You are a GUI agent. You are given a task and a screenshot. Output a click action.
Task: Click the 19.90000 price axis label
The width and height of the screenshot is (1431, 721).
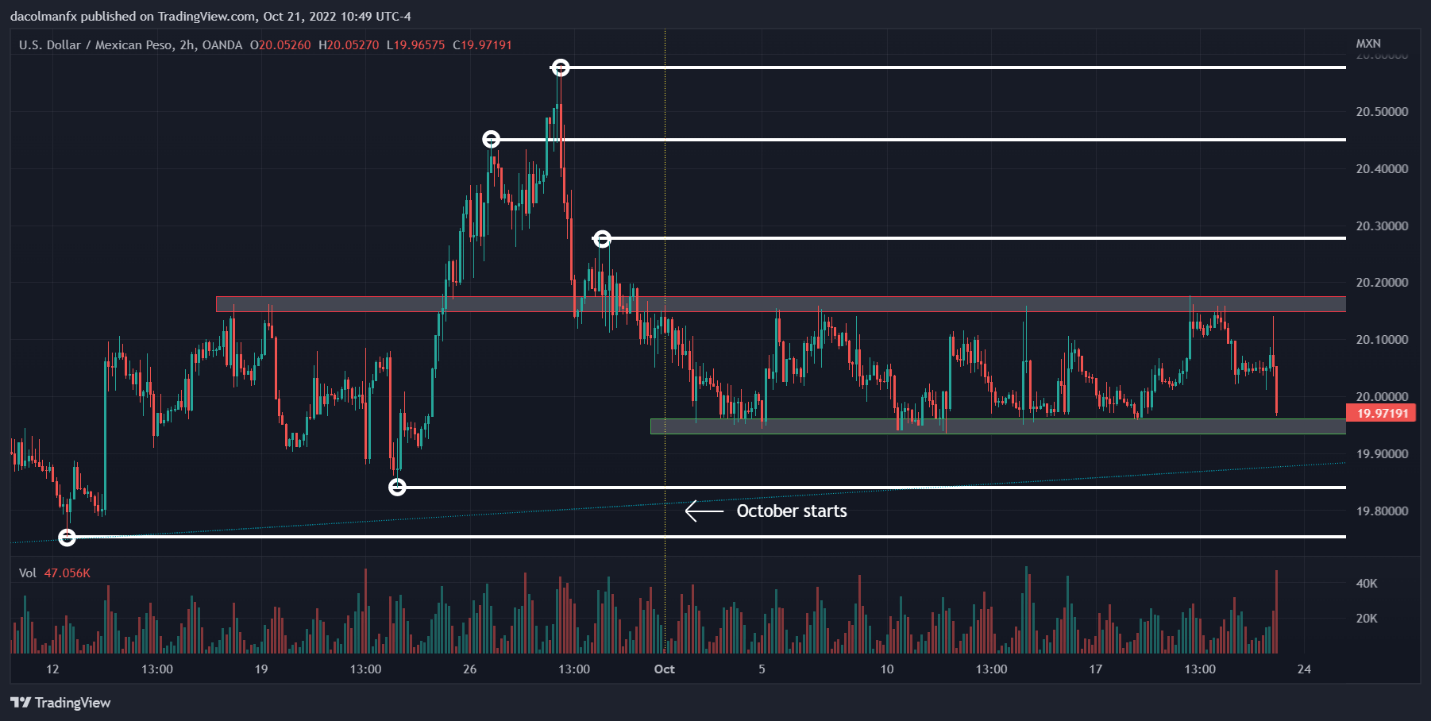(x=1383, y=454)
